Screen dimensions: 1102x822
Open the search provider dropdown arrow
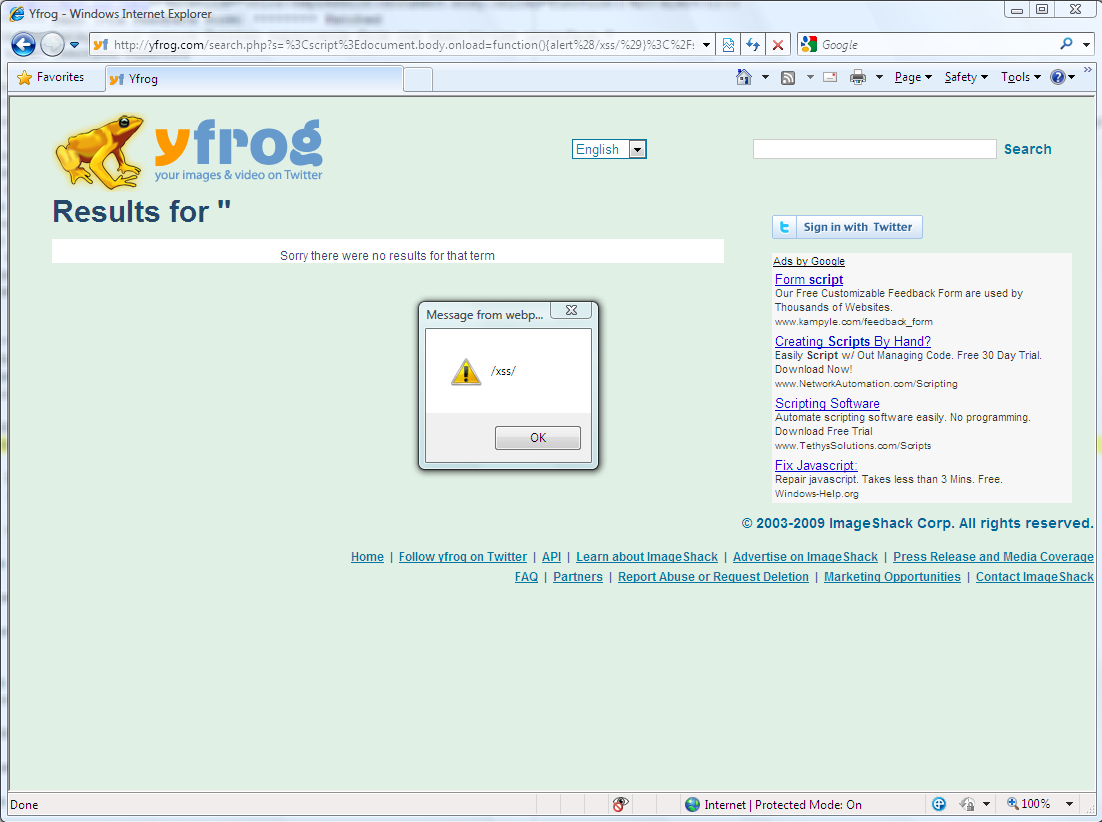tap(1087, 45)
